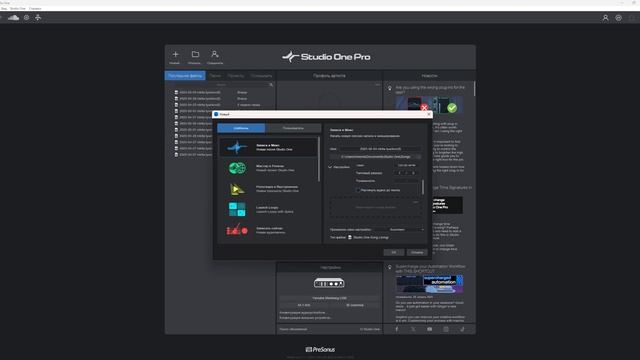Open the YouTube icon in news footer

coord(429,329)
